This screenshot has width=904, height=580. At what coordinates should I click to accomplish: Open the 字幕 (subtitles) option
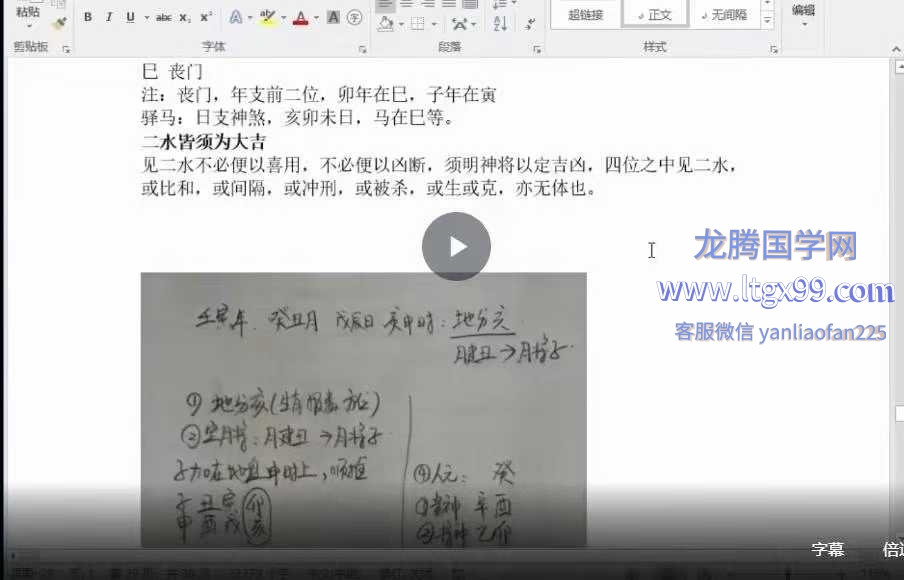pyautogui.click(x=827, y=549)
